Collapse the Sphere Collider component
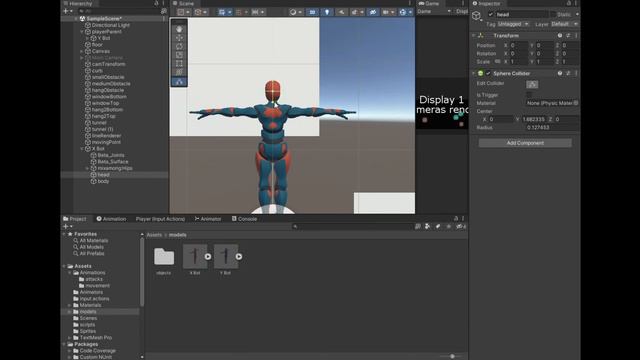640x360 pixels. 474,73
